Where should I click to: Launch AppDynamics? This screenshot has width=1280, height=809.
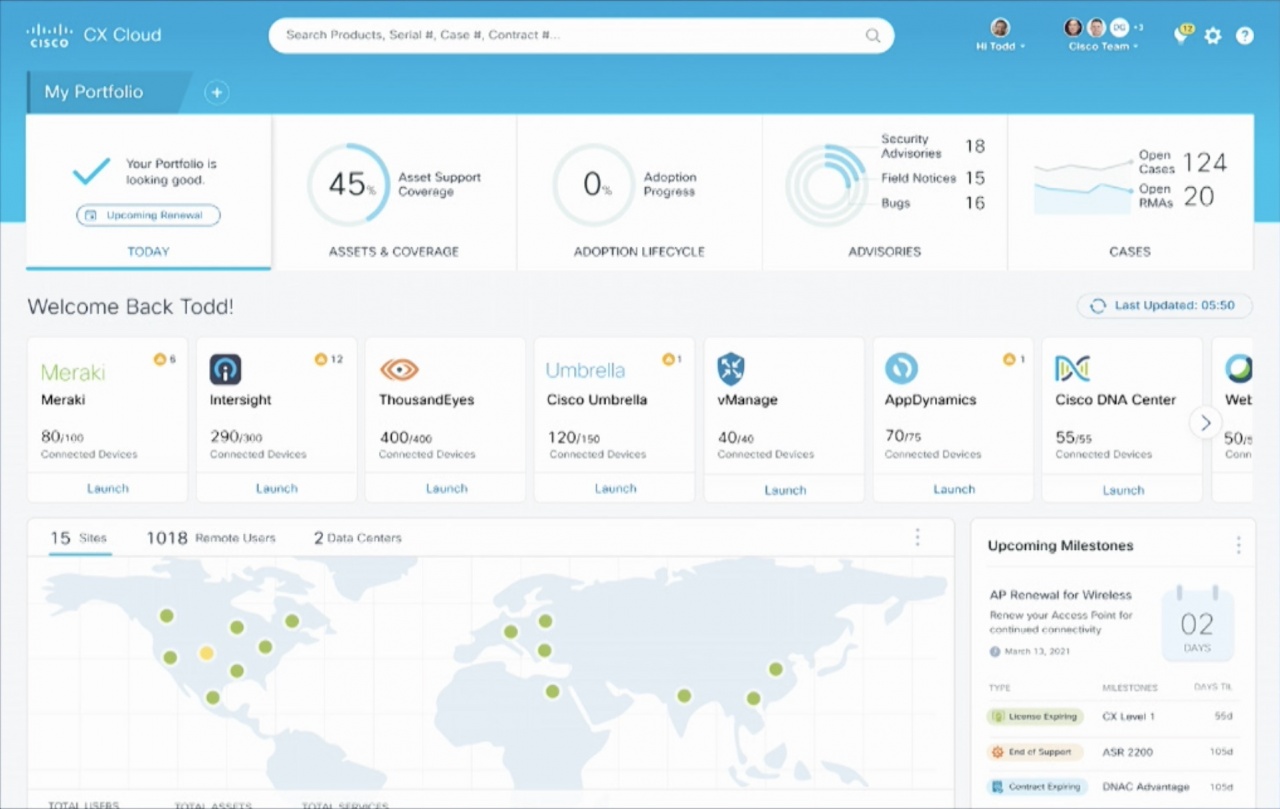tap(954, 489)
